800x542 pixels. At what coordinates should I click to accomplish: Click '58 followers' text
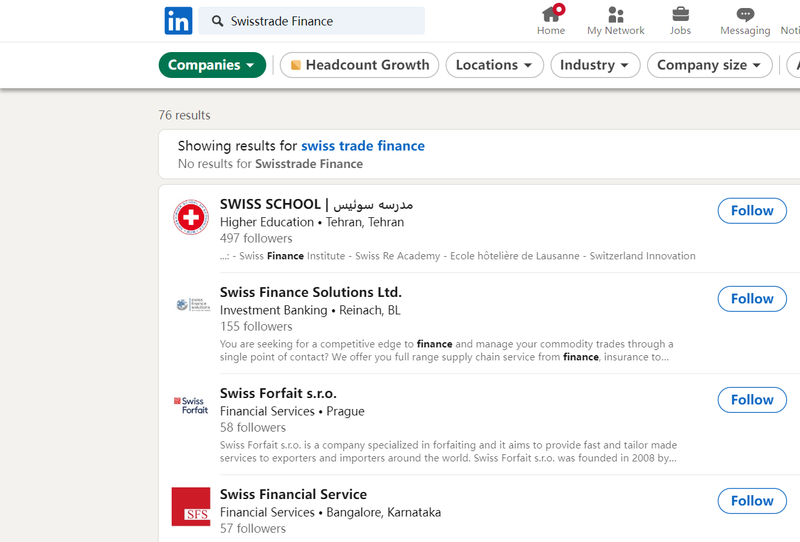(253, 427)
